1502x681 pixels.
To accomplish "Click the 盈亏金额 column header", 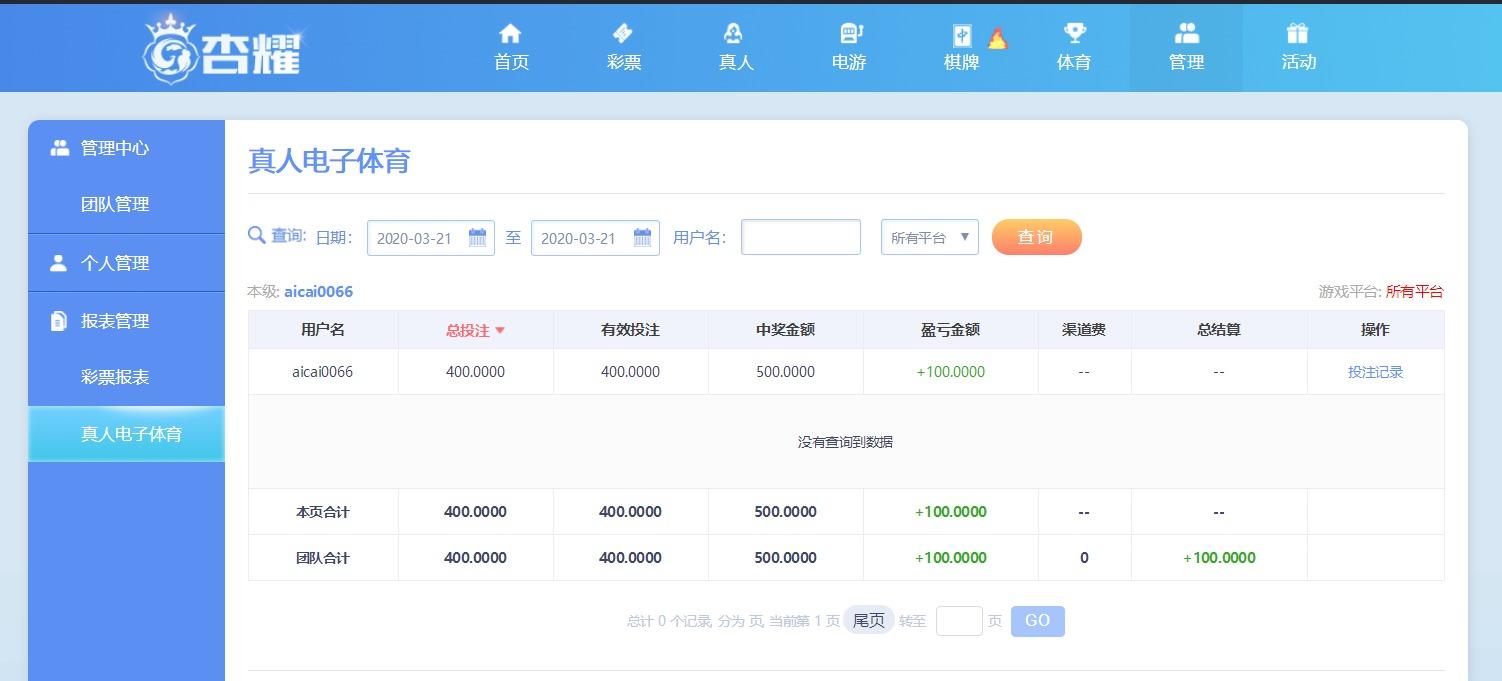I will (x=950, y=329).
